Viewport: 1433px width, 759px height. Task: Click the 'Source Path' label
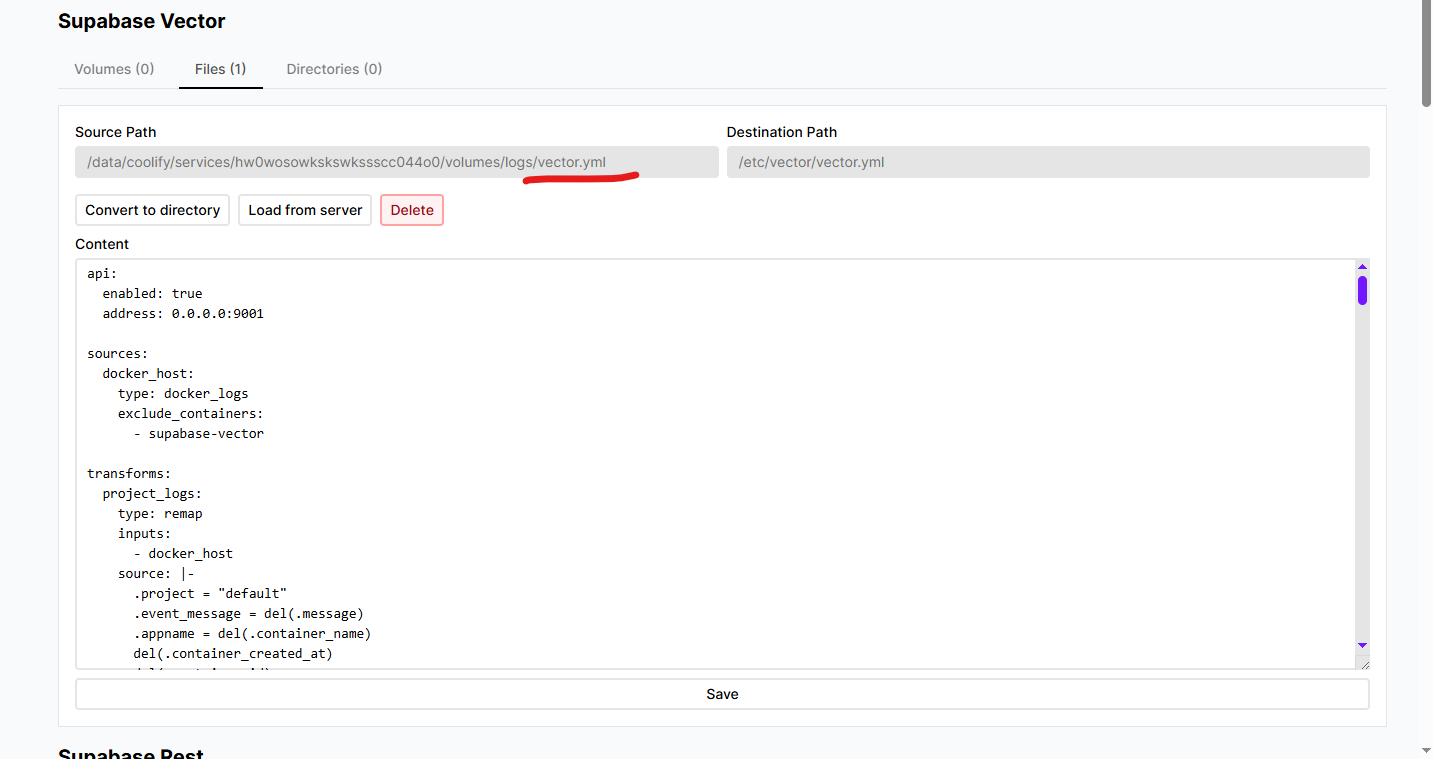(116, 132)
